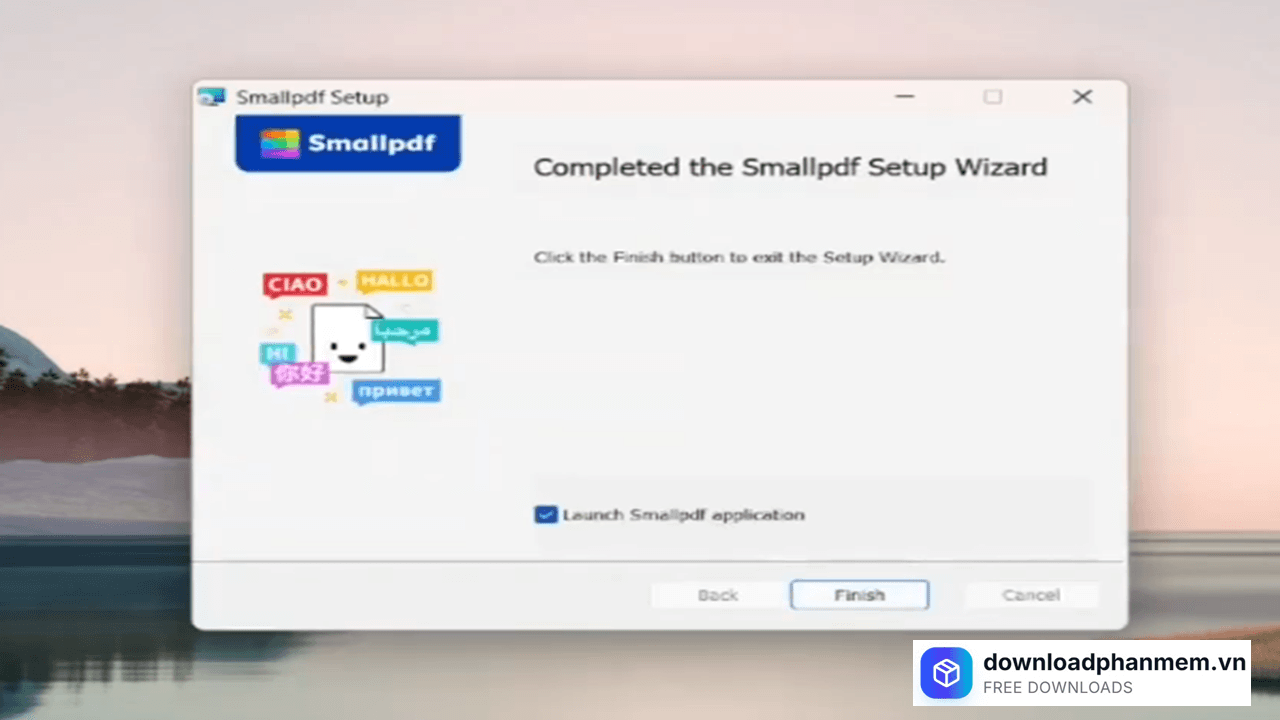
Task: Click the Cancel button
Action: [x=1031, y=595]
